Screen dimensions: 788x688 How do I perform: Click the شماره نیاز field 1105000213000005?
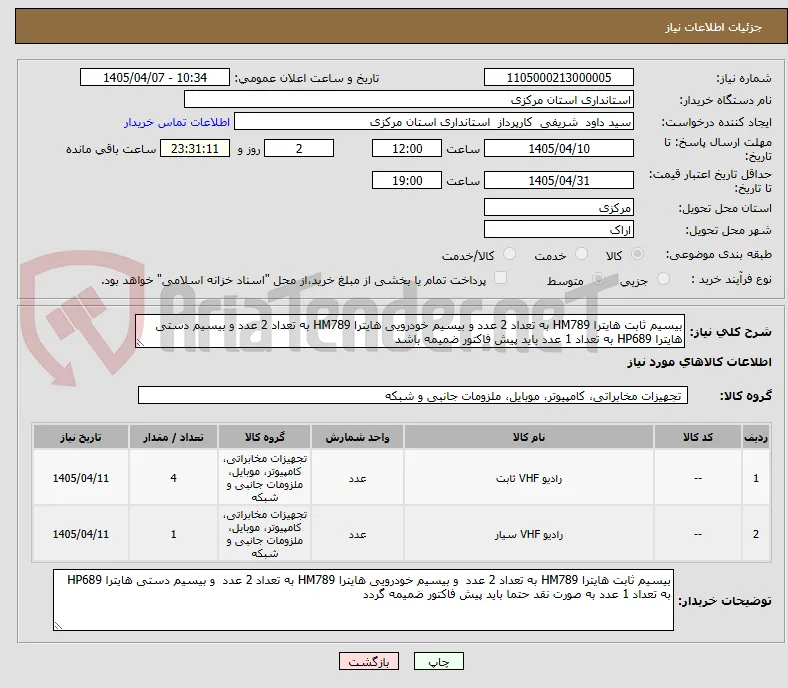558,77
